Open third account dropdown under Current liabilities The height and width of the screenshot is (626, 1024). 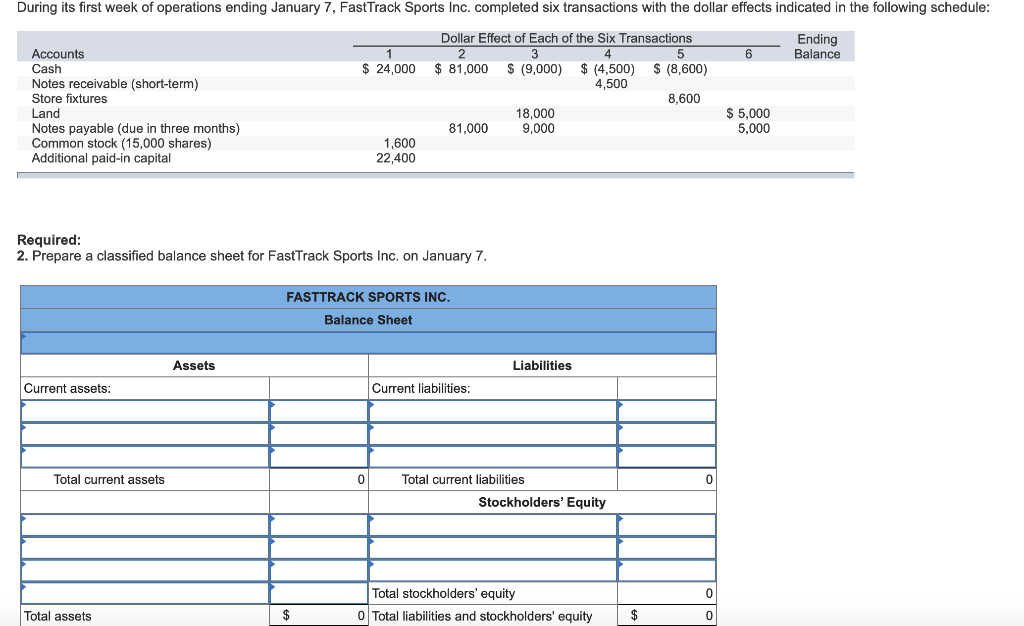tap(493, 457)
